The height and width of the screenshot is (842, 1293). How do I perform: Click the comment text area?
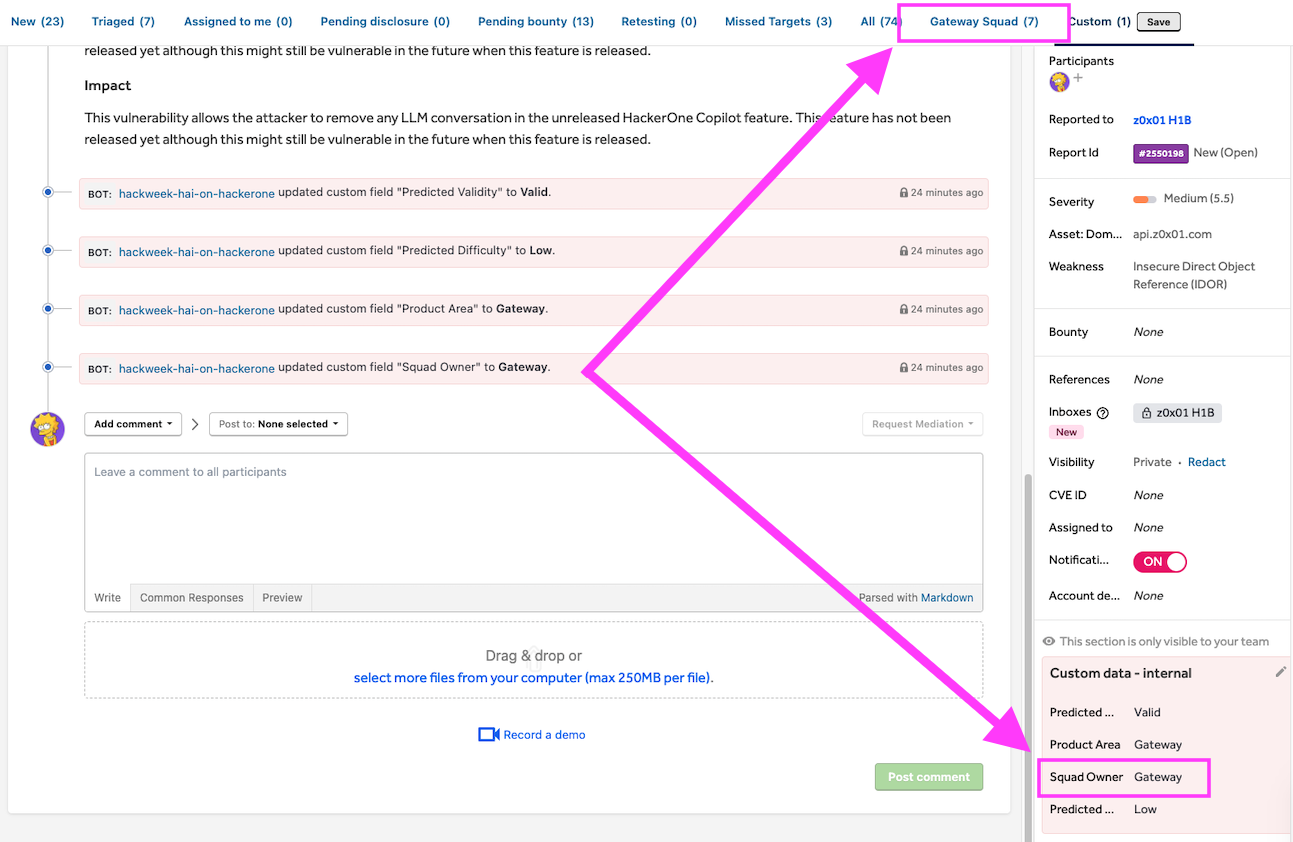pyautogui.click(x=533, y=519)
